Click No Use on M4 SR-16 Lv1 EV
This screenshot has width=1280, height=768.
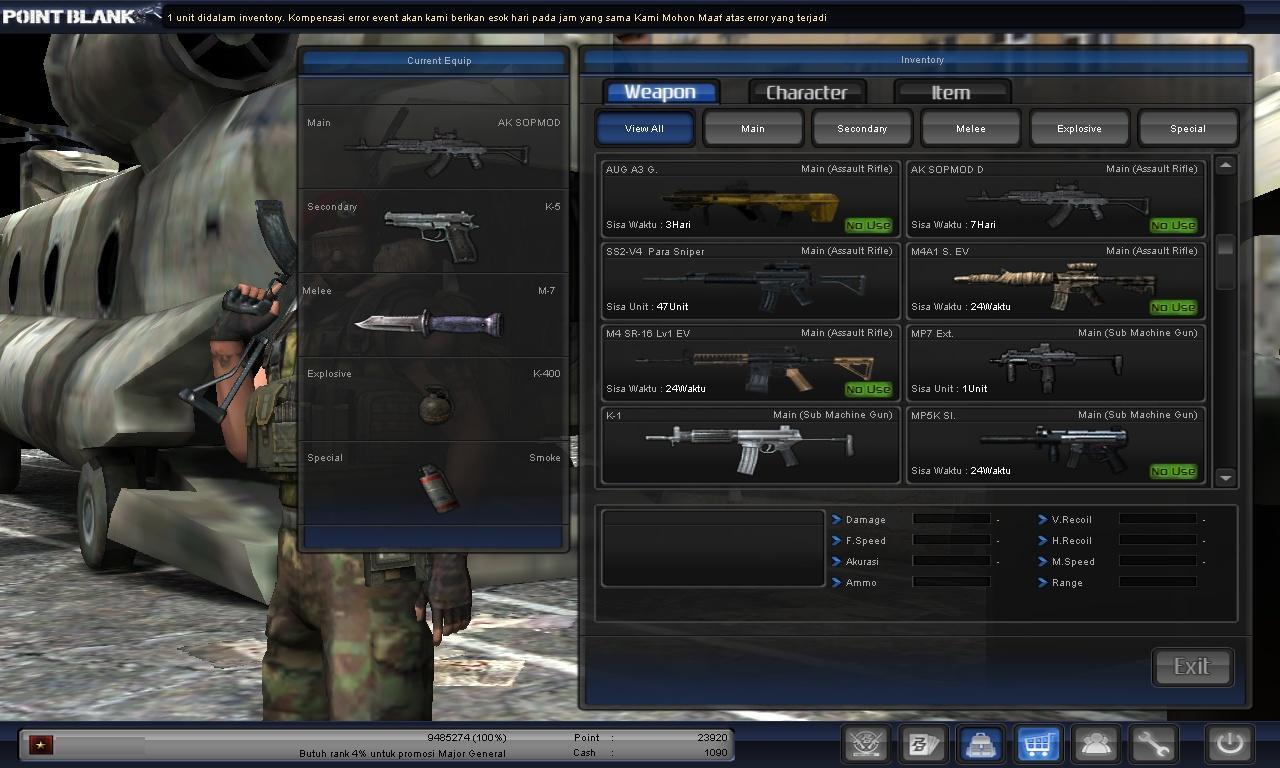(867, 389)
